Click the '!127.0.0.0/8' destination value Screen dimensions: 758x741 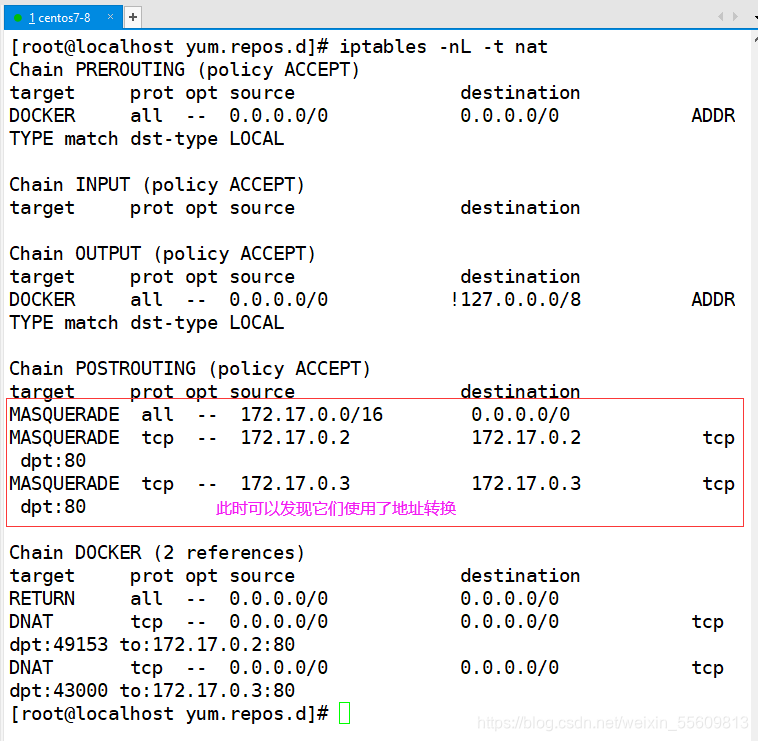pos(515,300)
